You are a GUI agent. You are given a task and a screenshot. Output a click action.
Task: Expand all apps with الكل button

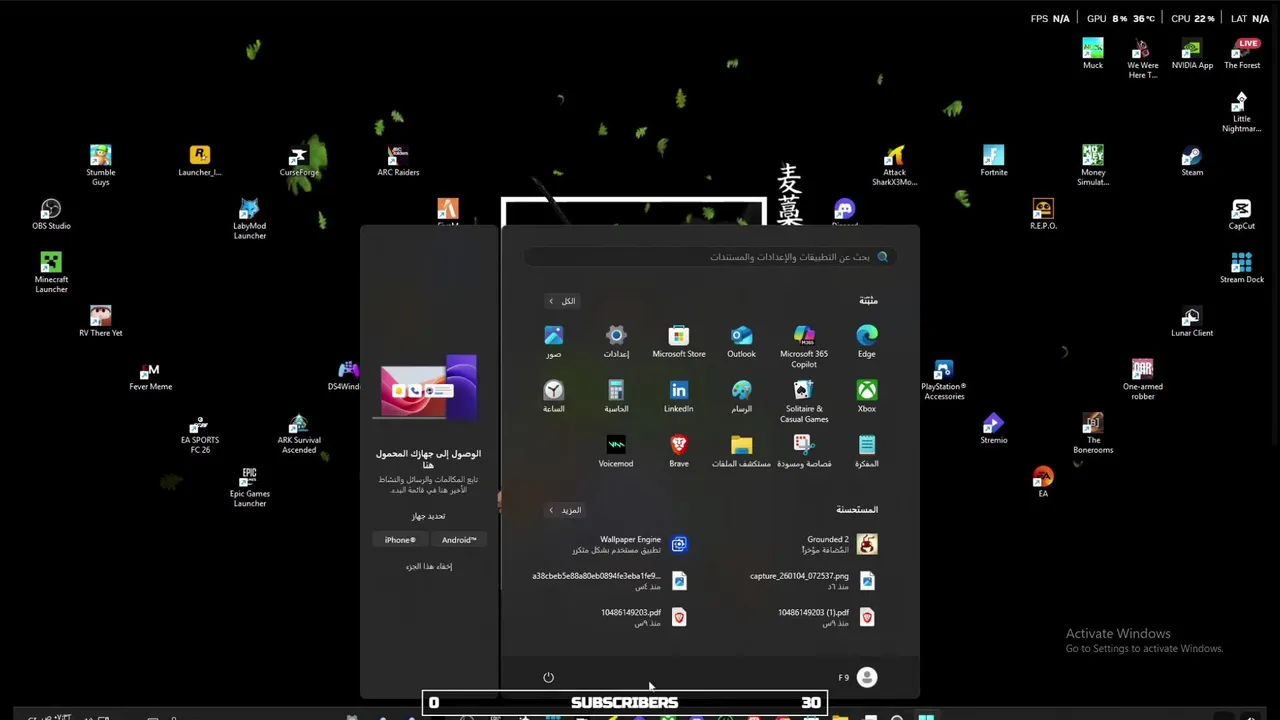[x=562, y=301]
